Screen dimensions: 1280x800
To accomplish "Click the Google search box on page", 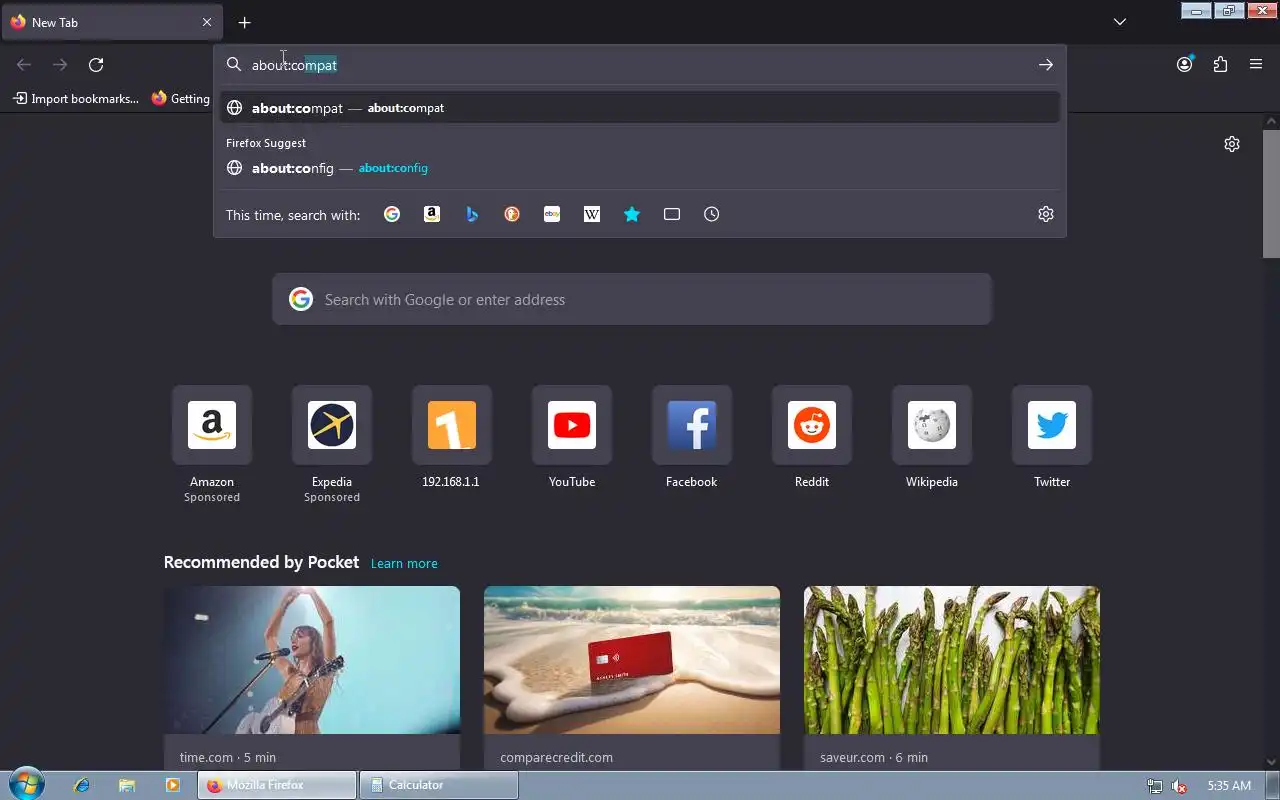I will click(632, 299).
